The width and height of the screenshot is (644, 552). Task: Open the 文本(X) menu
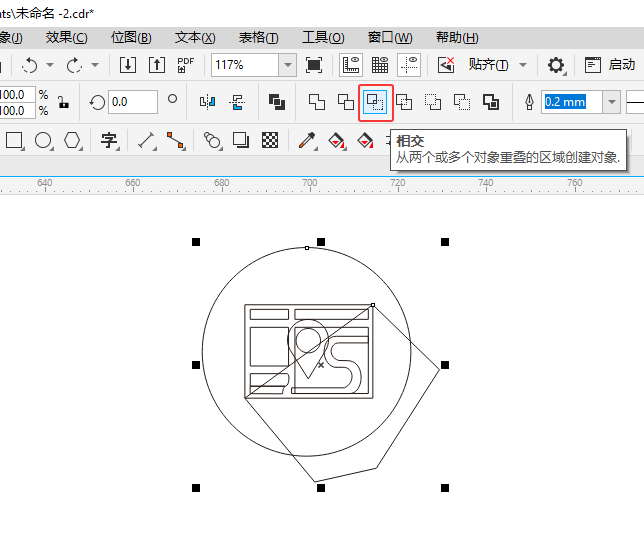pos(195,38)
